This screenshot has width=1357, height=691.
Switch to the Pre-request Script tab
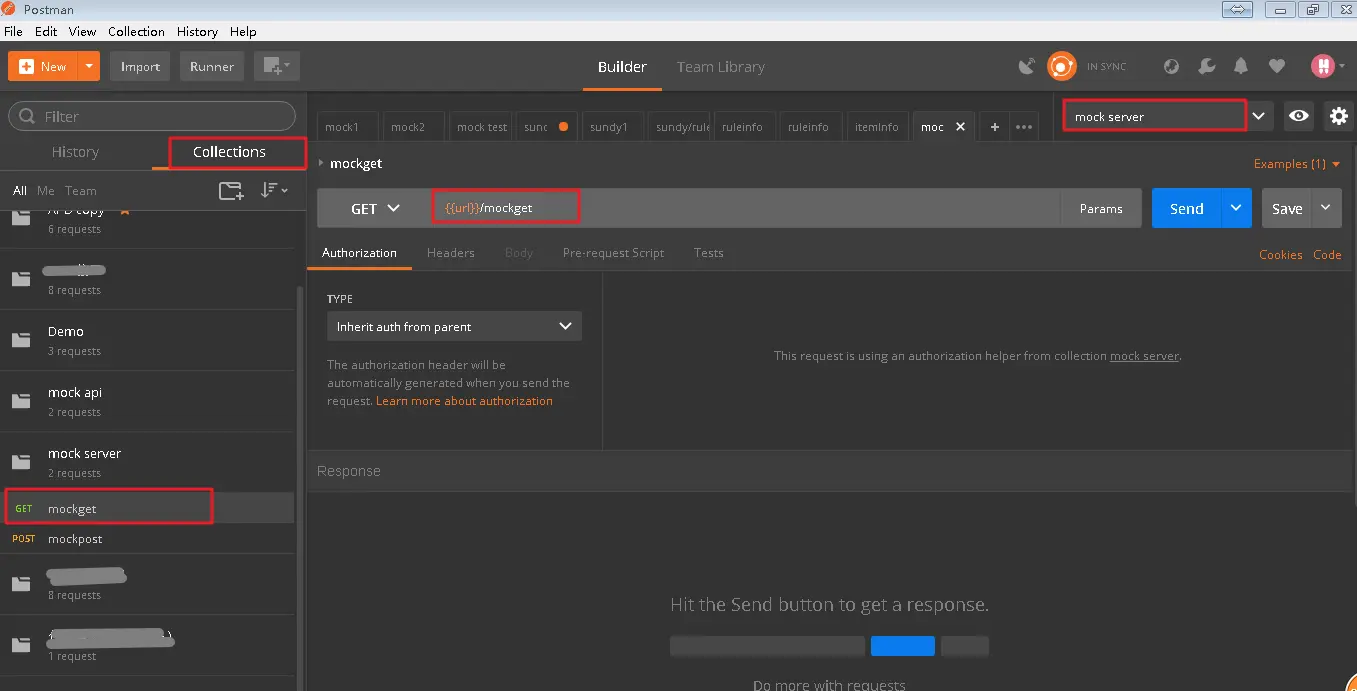(613, 253)
